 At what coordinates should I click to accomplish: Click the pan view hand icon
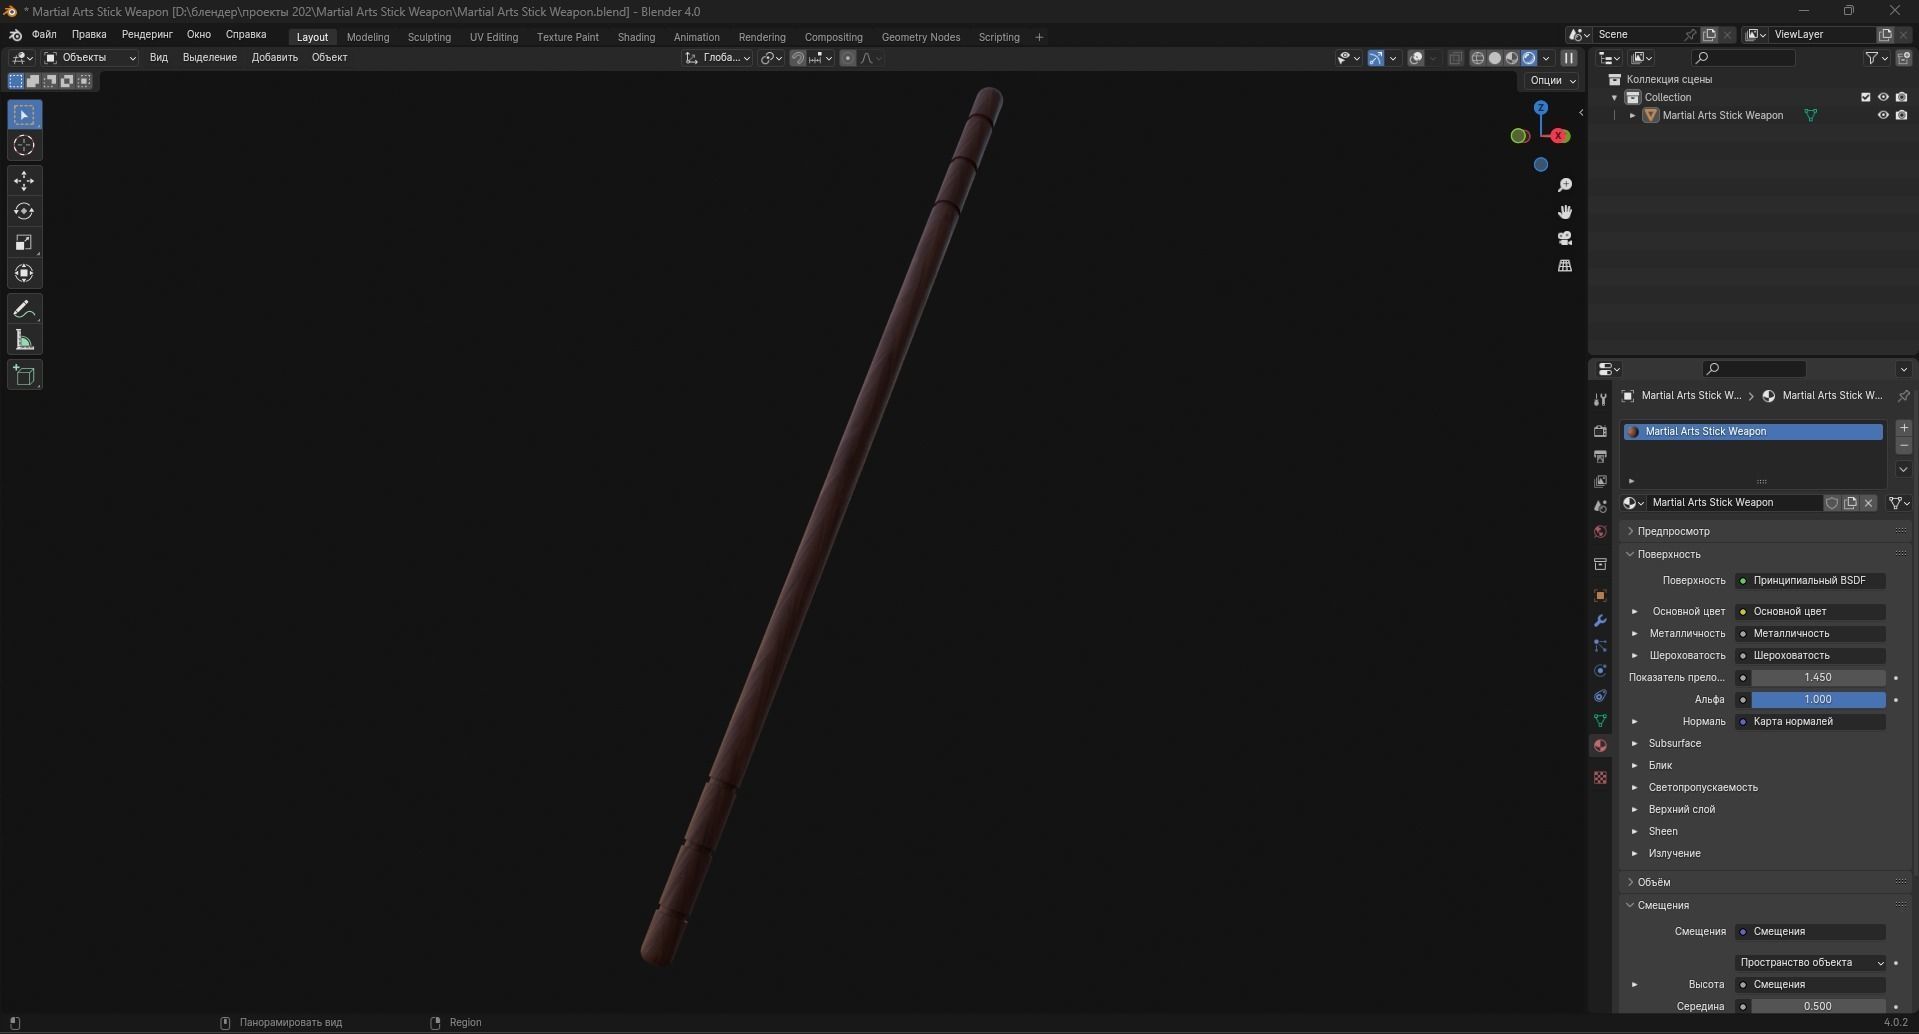click(1565, 212)
